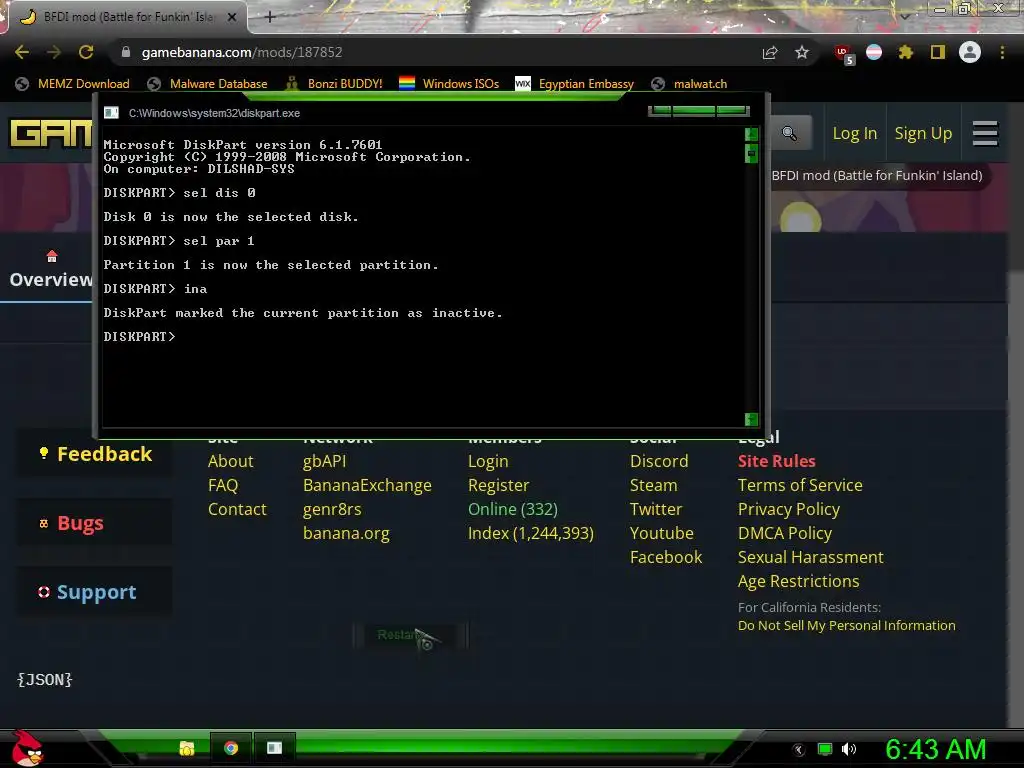1024x768 pixels.
Task: Open the Angry Birds start button
Action: (27, 748)
